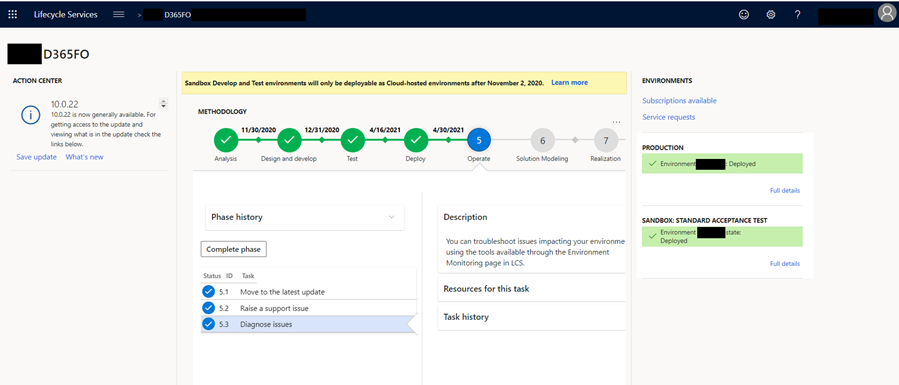Image resolution: width=899 pixels, height=385 pixels.
Task: Click the 11/30/2020 milestone date
Action: (258, 129)
